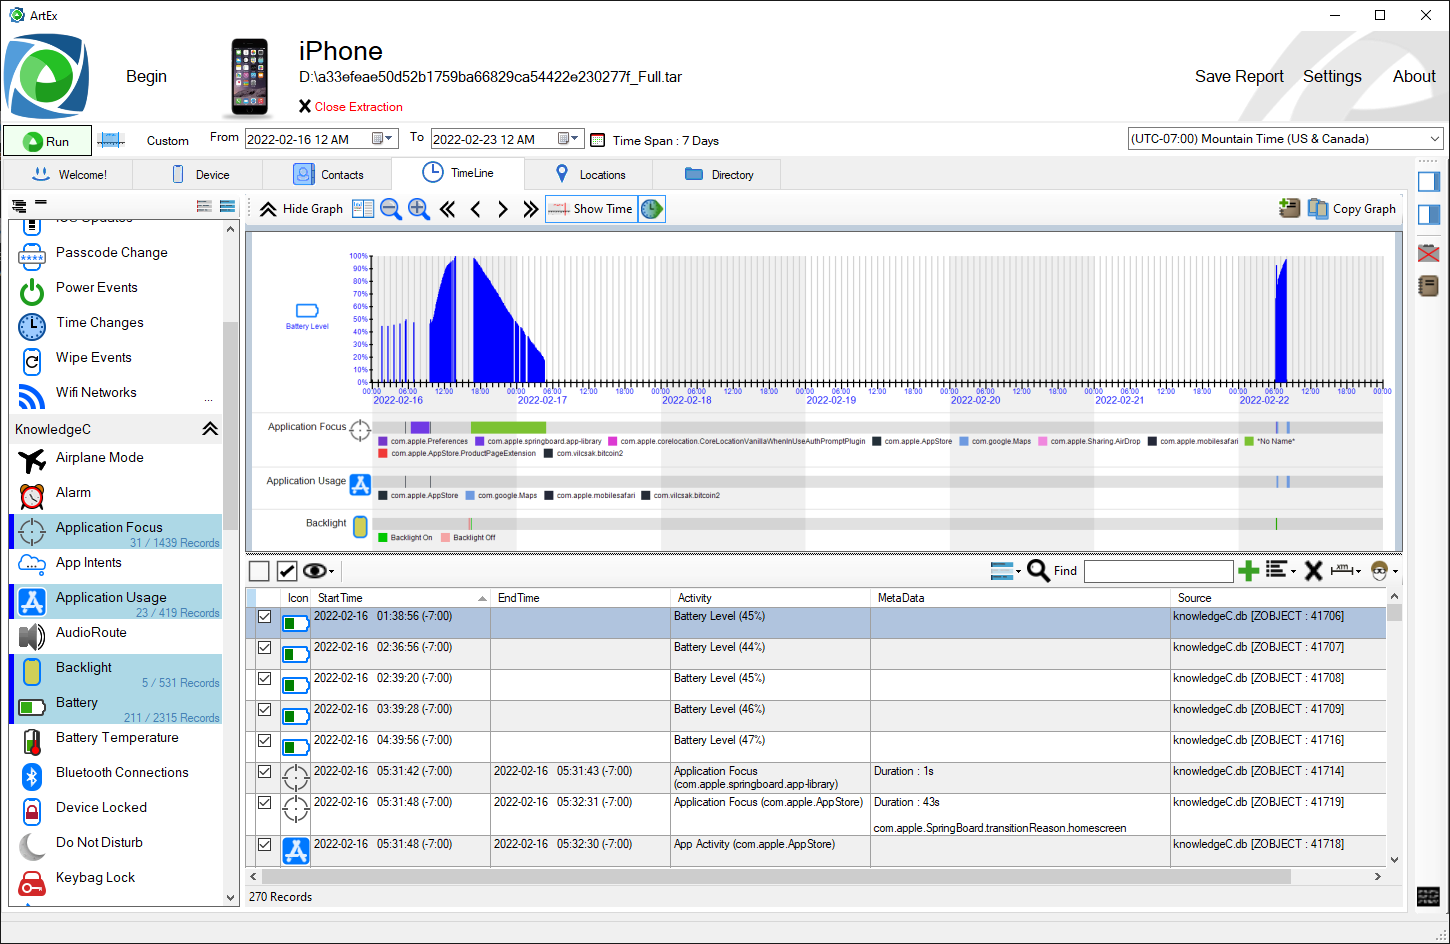Click the check-all checked box button
The width and height of the screenshot is (1450, 944).
287,571
